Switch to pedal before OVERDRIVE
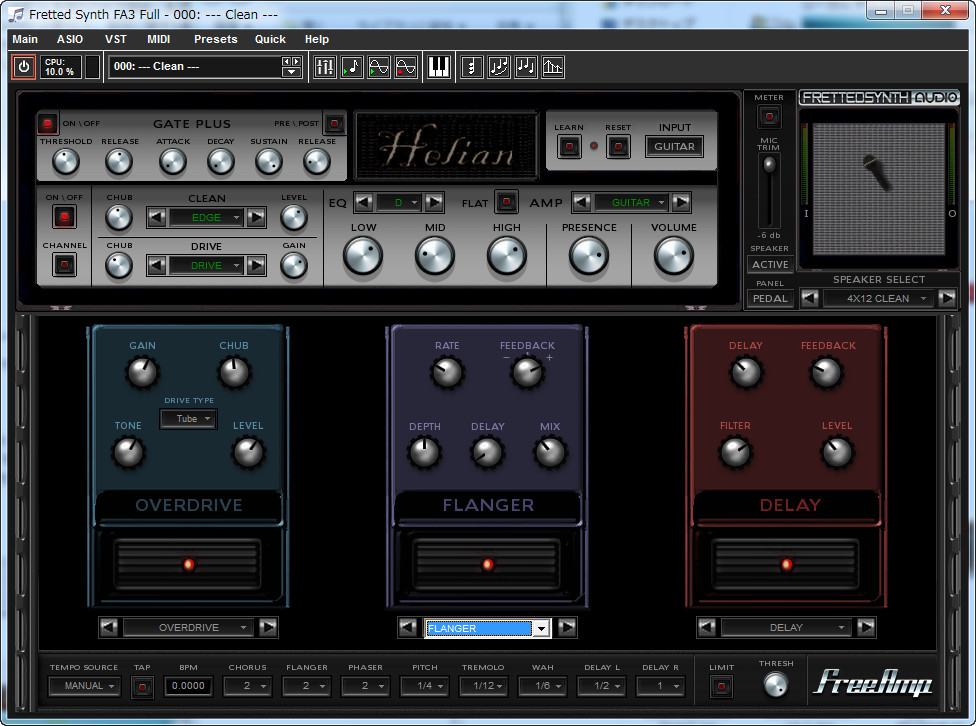 (x=108, y=627)
